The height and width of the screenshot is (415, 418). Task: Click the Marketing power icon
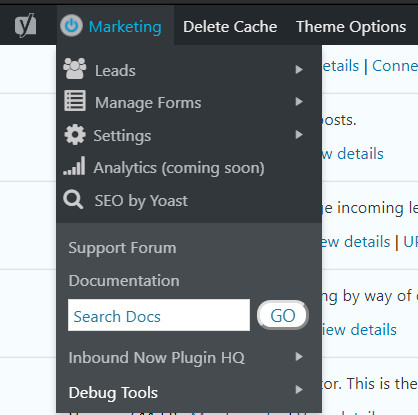(x=71, y=25)
